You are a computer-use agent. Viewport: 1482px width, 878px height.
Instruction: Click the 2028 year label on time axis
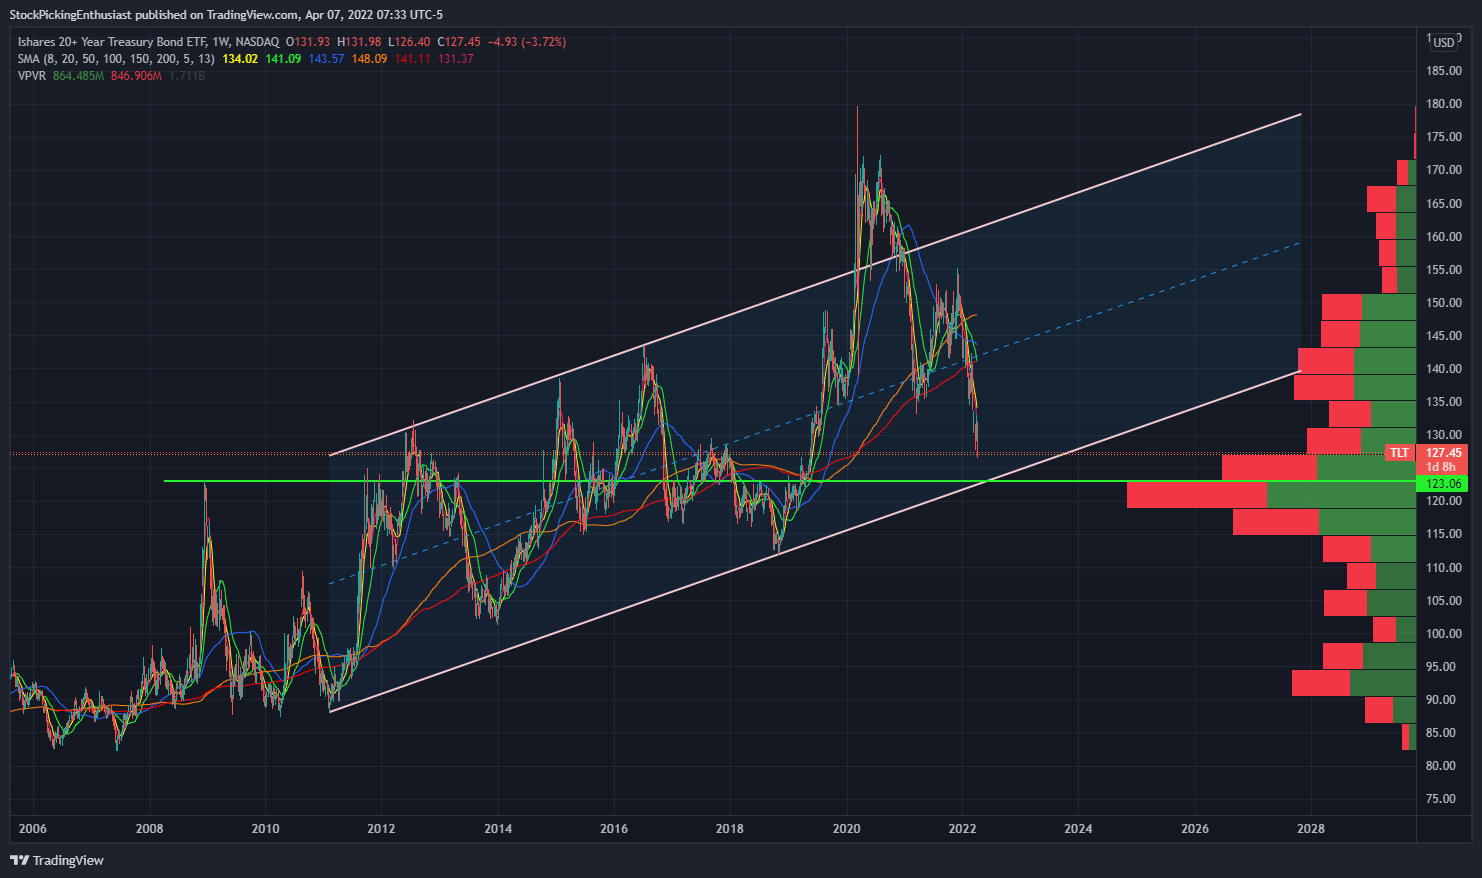pos(1310,829)
